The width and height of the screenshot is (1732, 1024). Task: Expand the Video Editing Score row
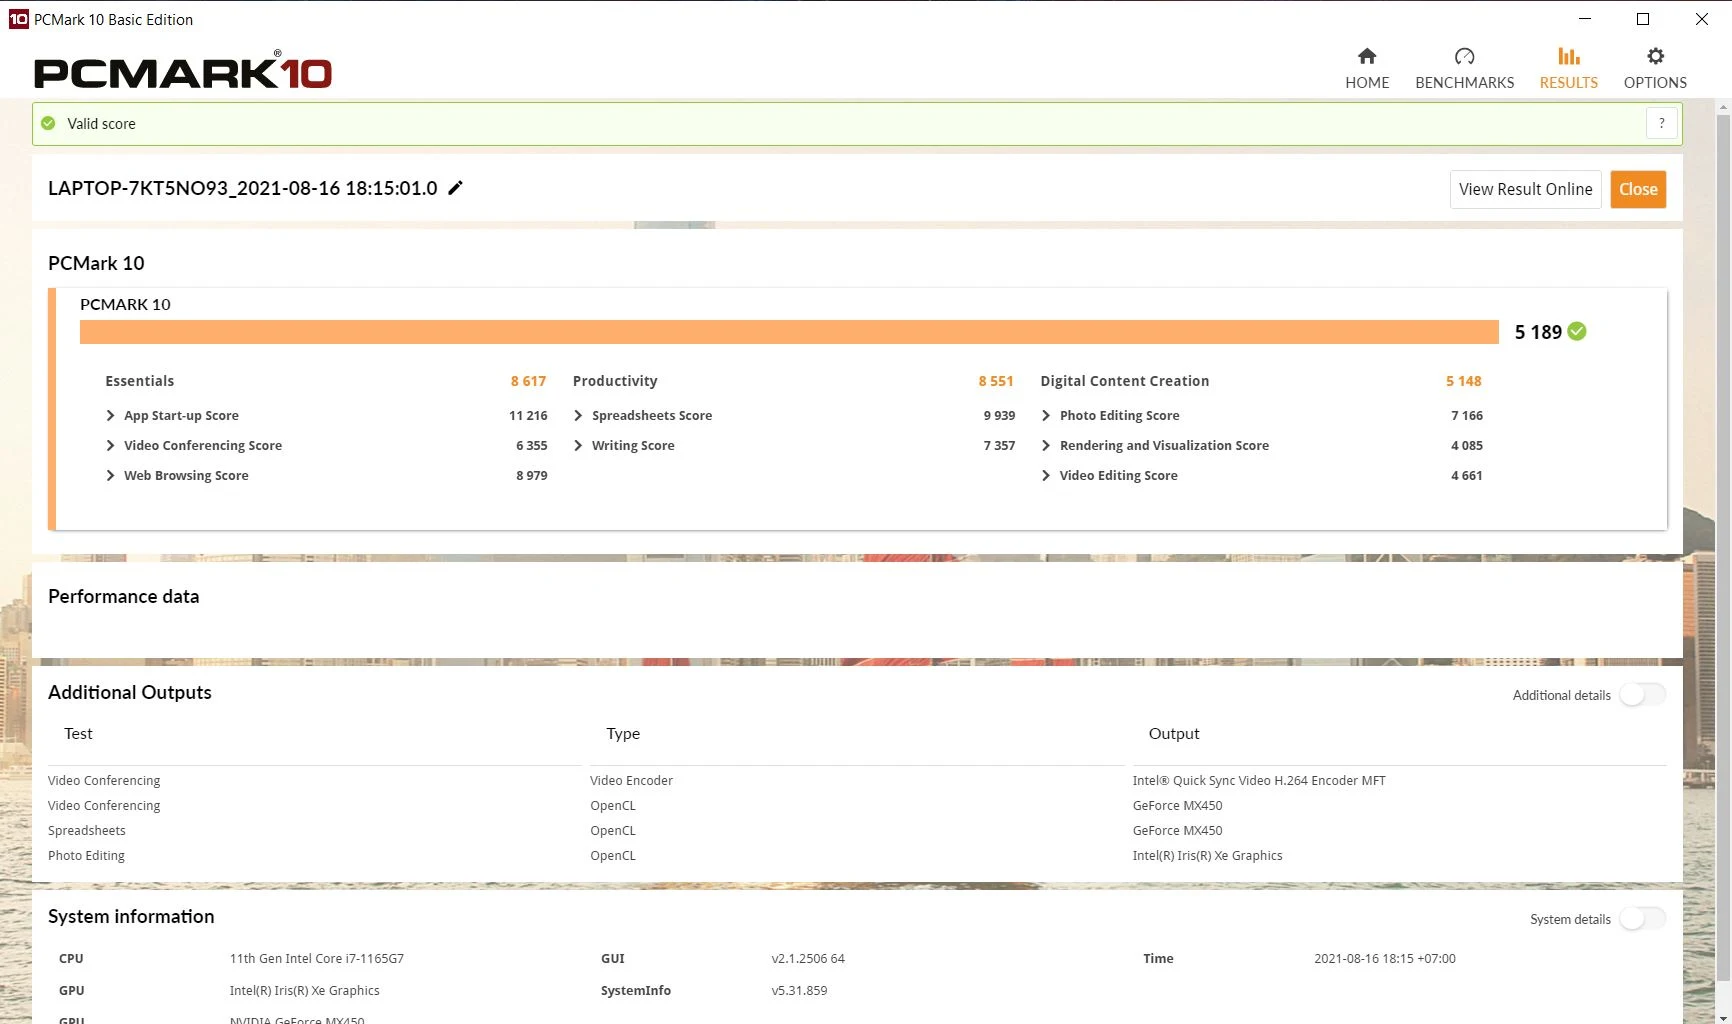tap(1046, 475)
